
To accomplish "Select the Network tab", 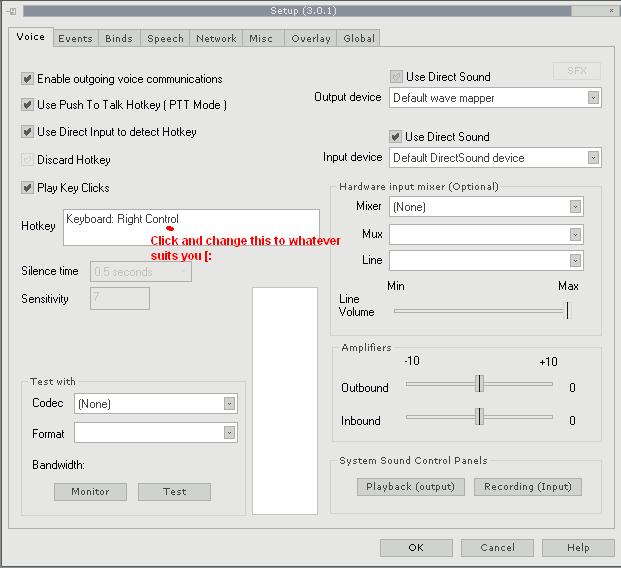I will pos(216,38).
